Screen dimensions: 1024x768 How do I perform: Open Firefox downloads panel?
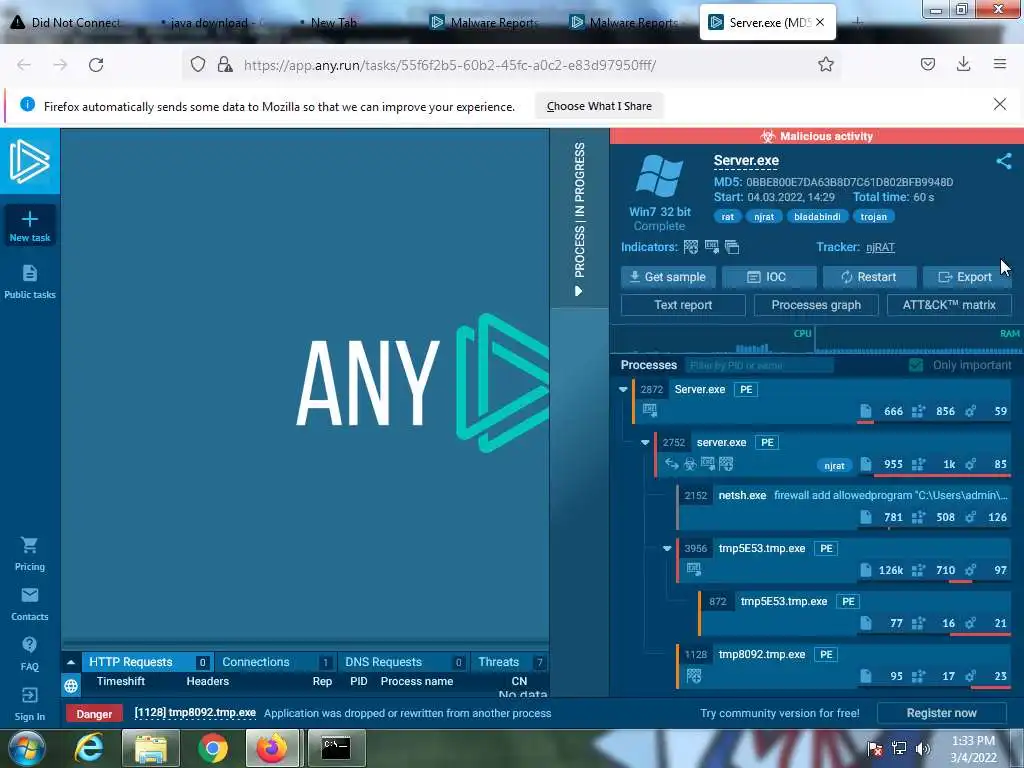[963, 64]
